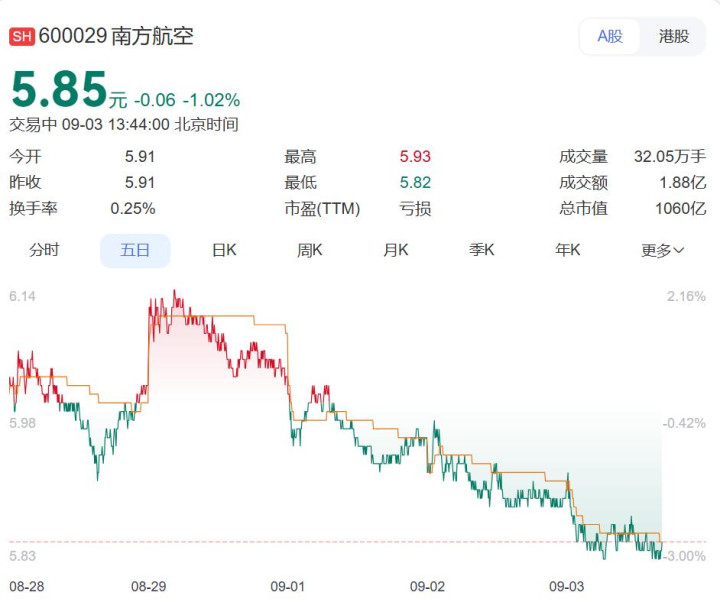Click the 亏损 value
720x602 pixels.
[x=415, y=208]
